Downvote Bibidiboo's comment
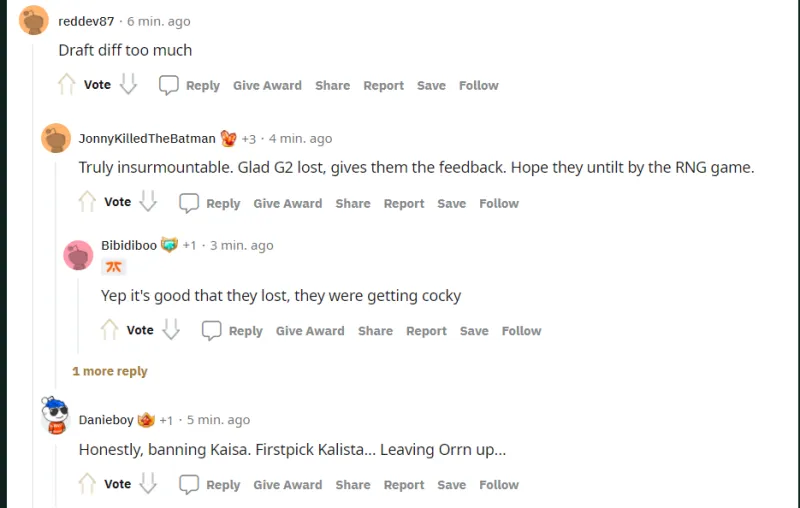This screenshot has height=508, width=800. point(171,330)
